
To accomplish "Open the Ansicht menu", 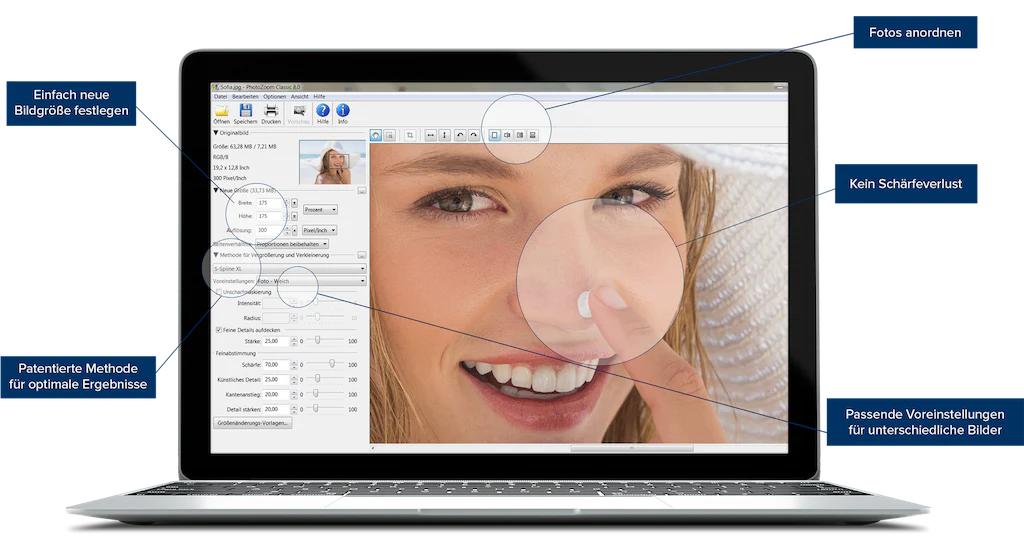I will coord(300,97).
